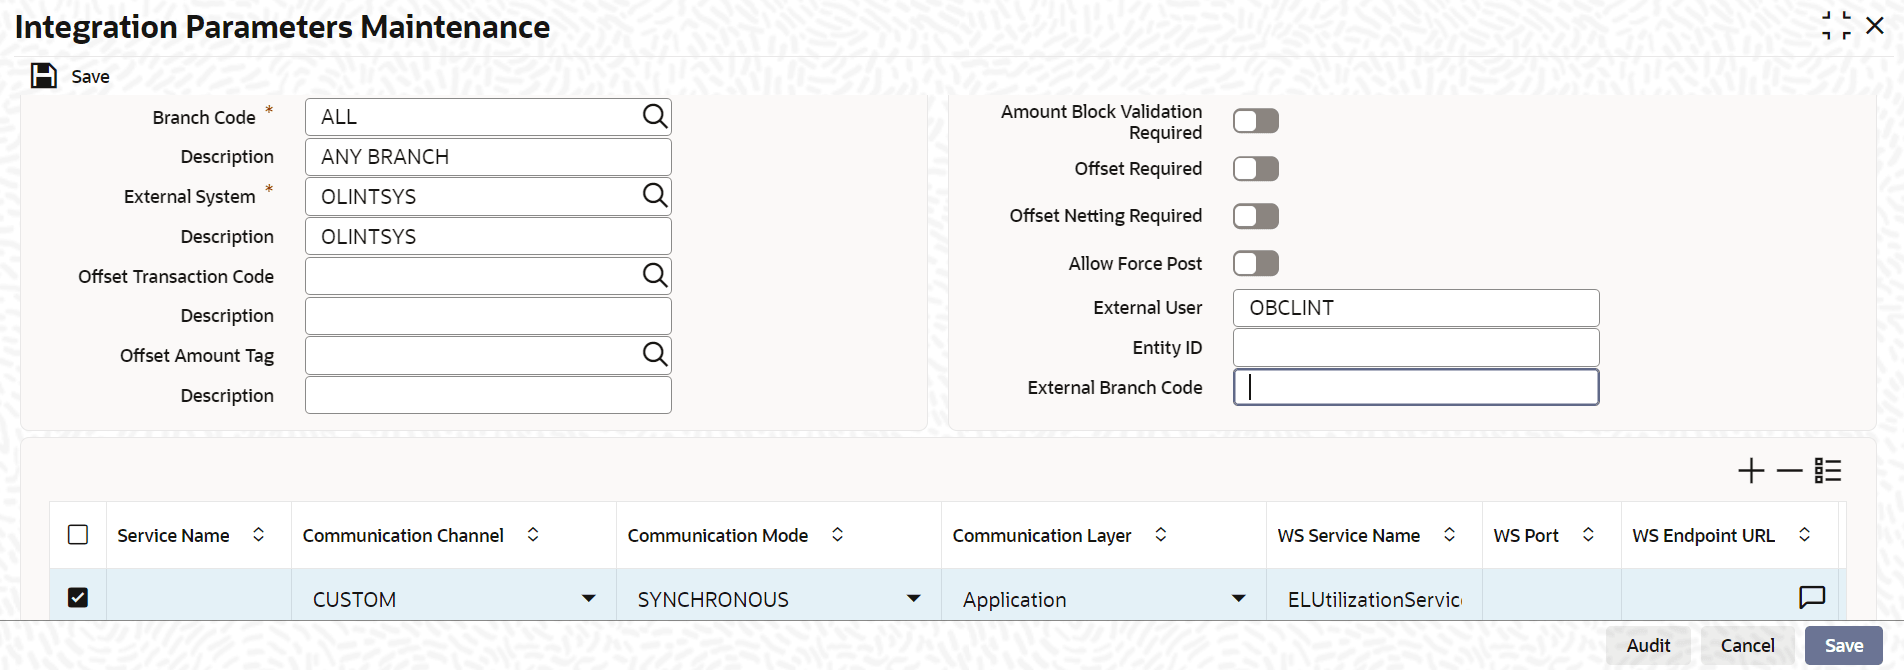Sort by WS Port column header
The height and width of the screenshot is (670, 1904).
tap(1588, 535)
